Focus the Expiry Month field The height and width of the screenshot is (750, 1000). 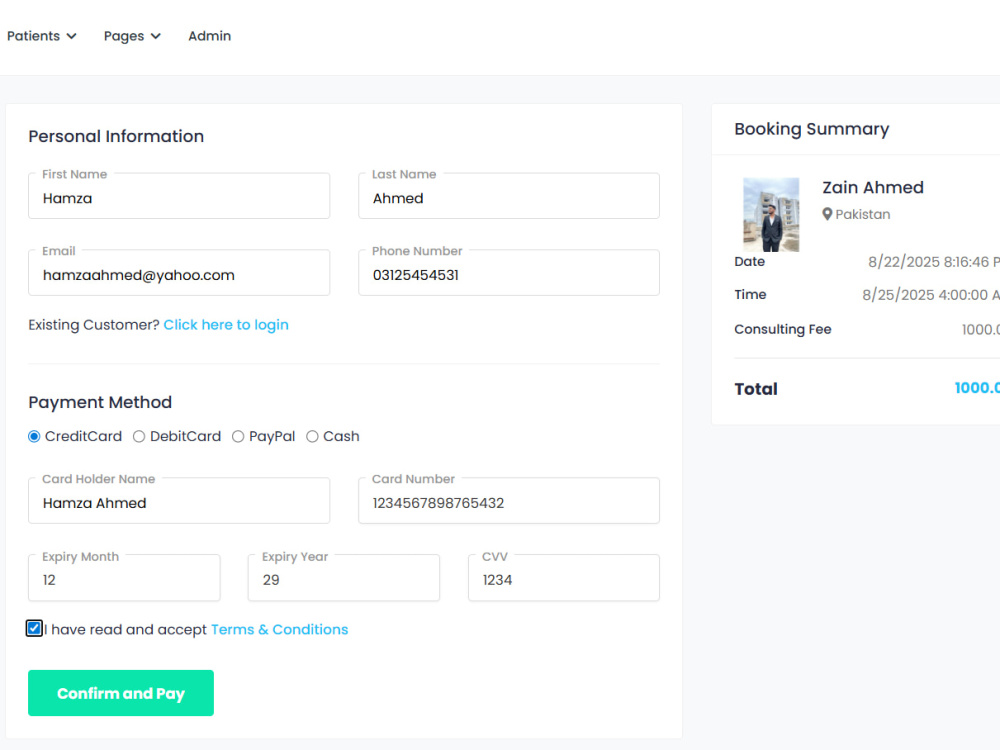click(124, 578)
